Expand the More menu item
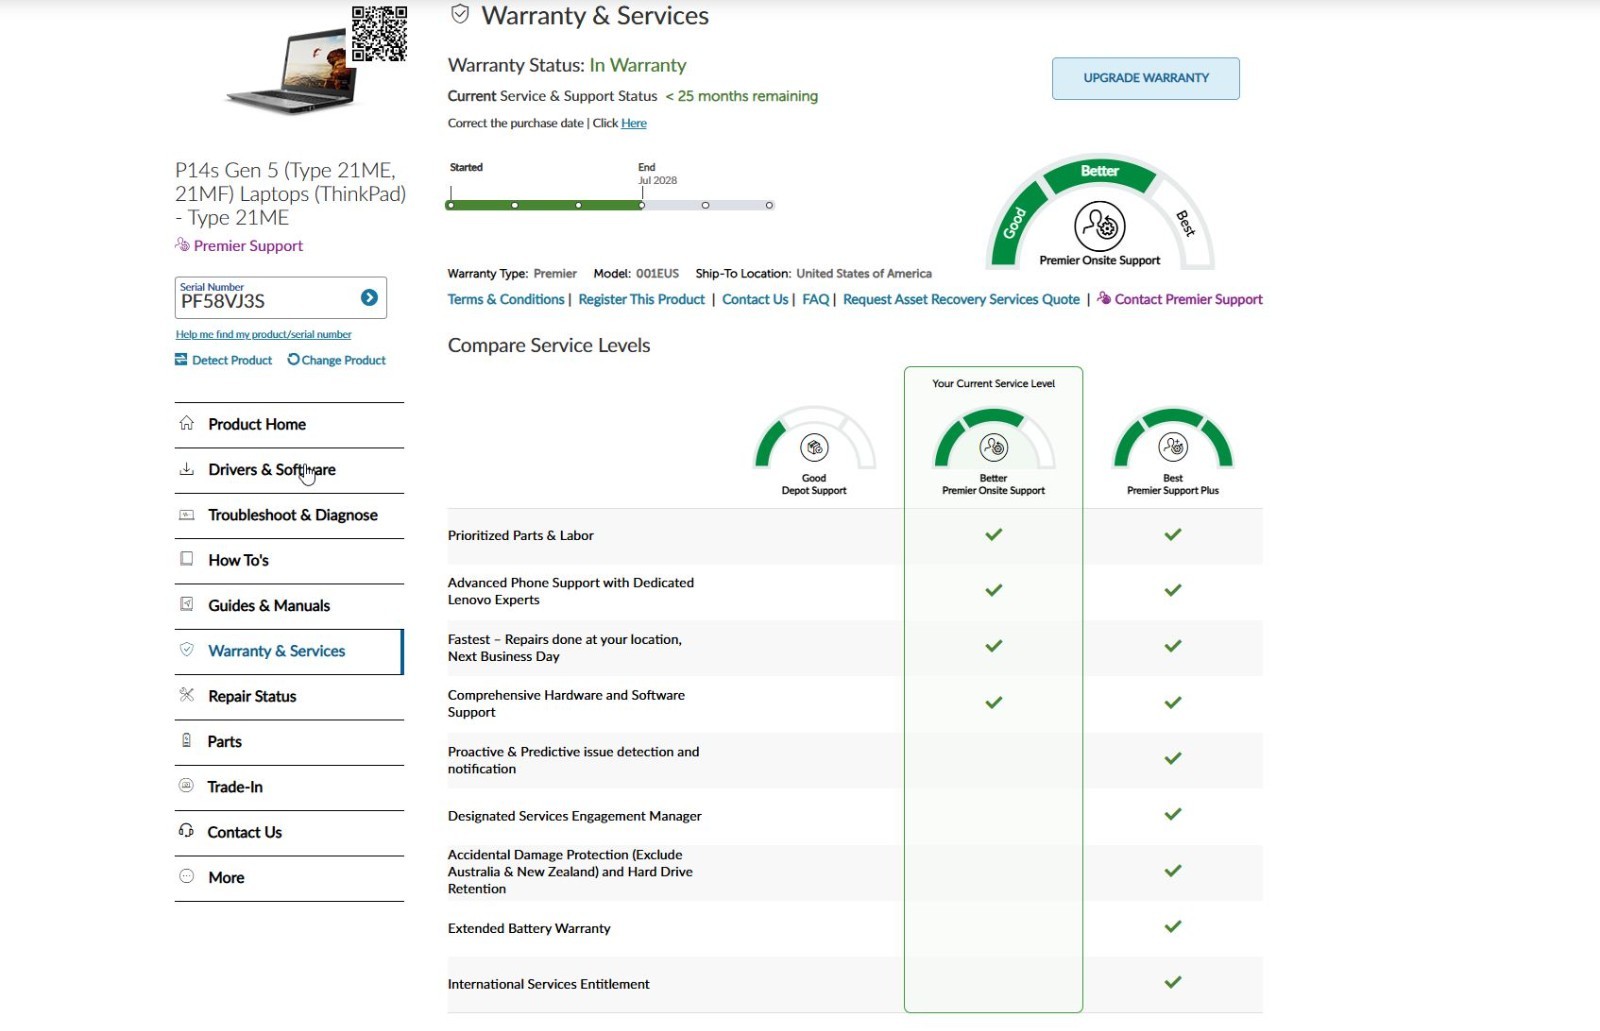The image size is (1600, 1031). click(x=289, y=877)
